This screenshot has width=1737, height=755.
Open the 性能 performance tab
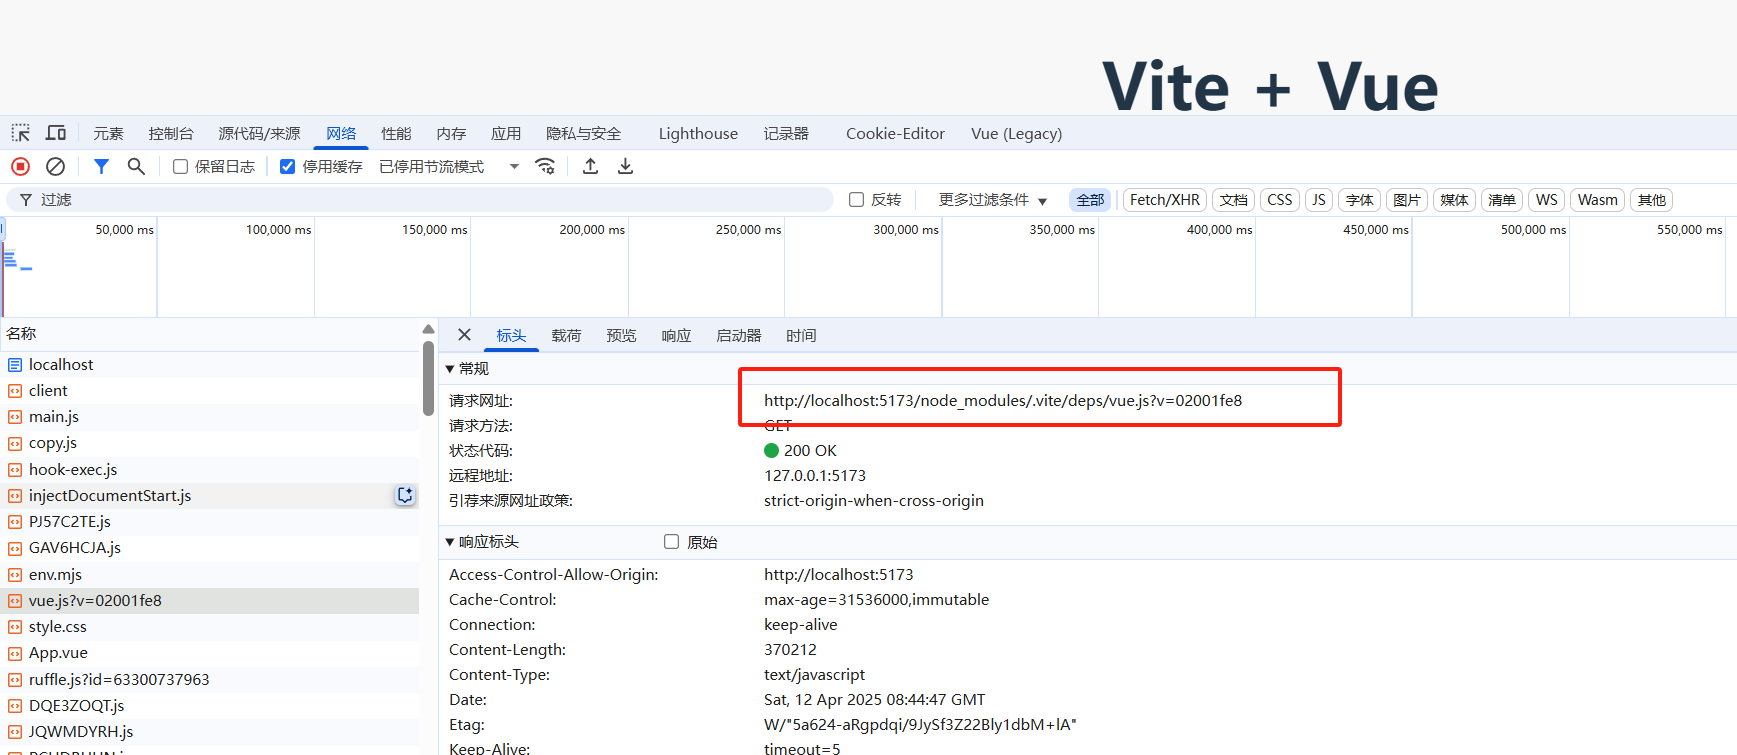396,133
